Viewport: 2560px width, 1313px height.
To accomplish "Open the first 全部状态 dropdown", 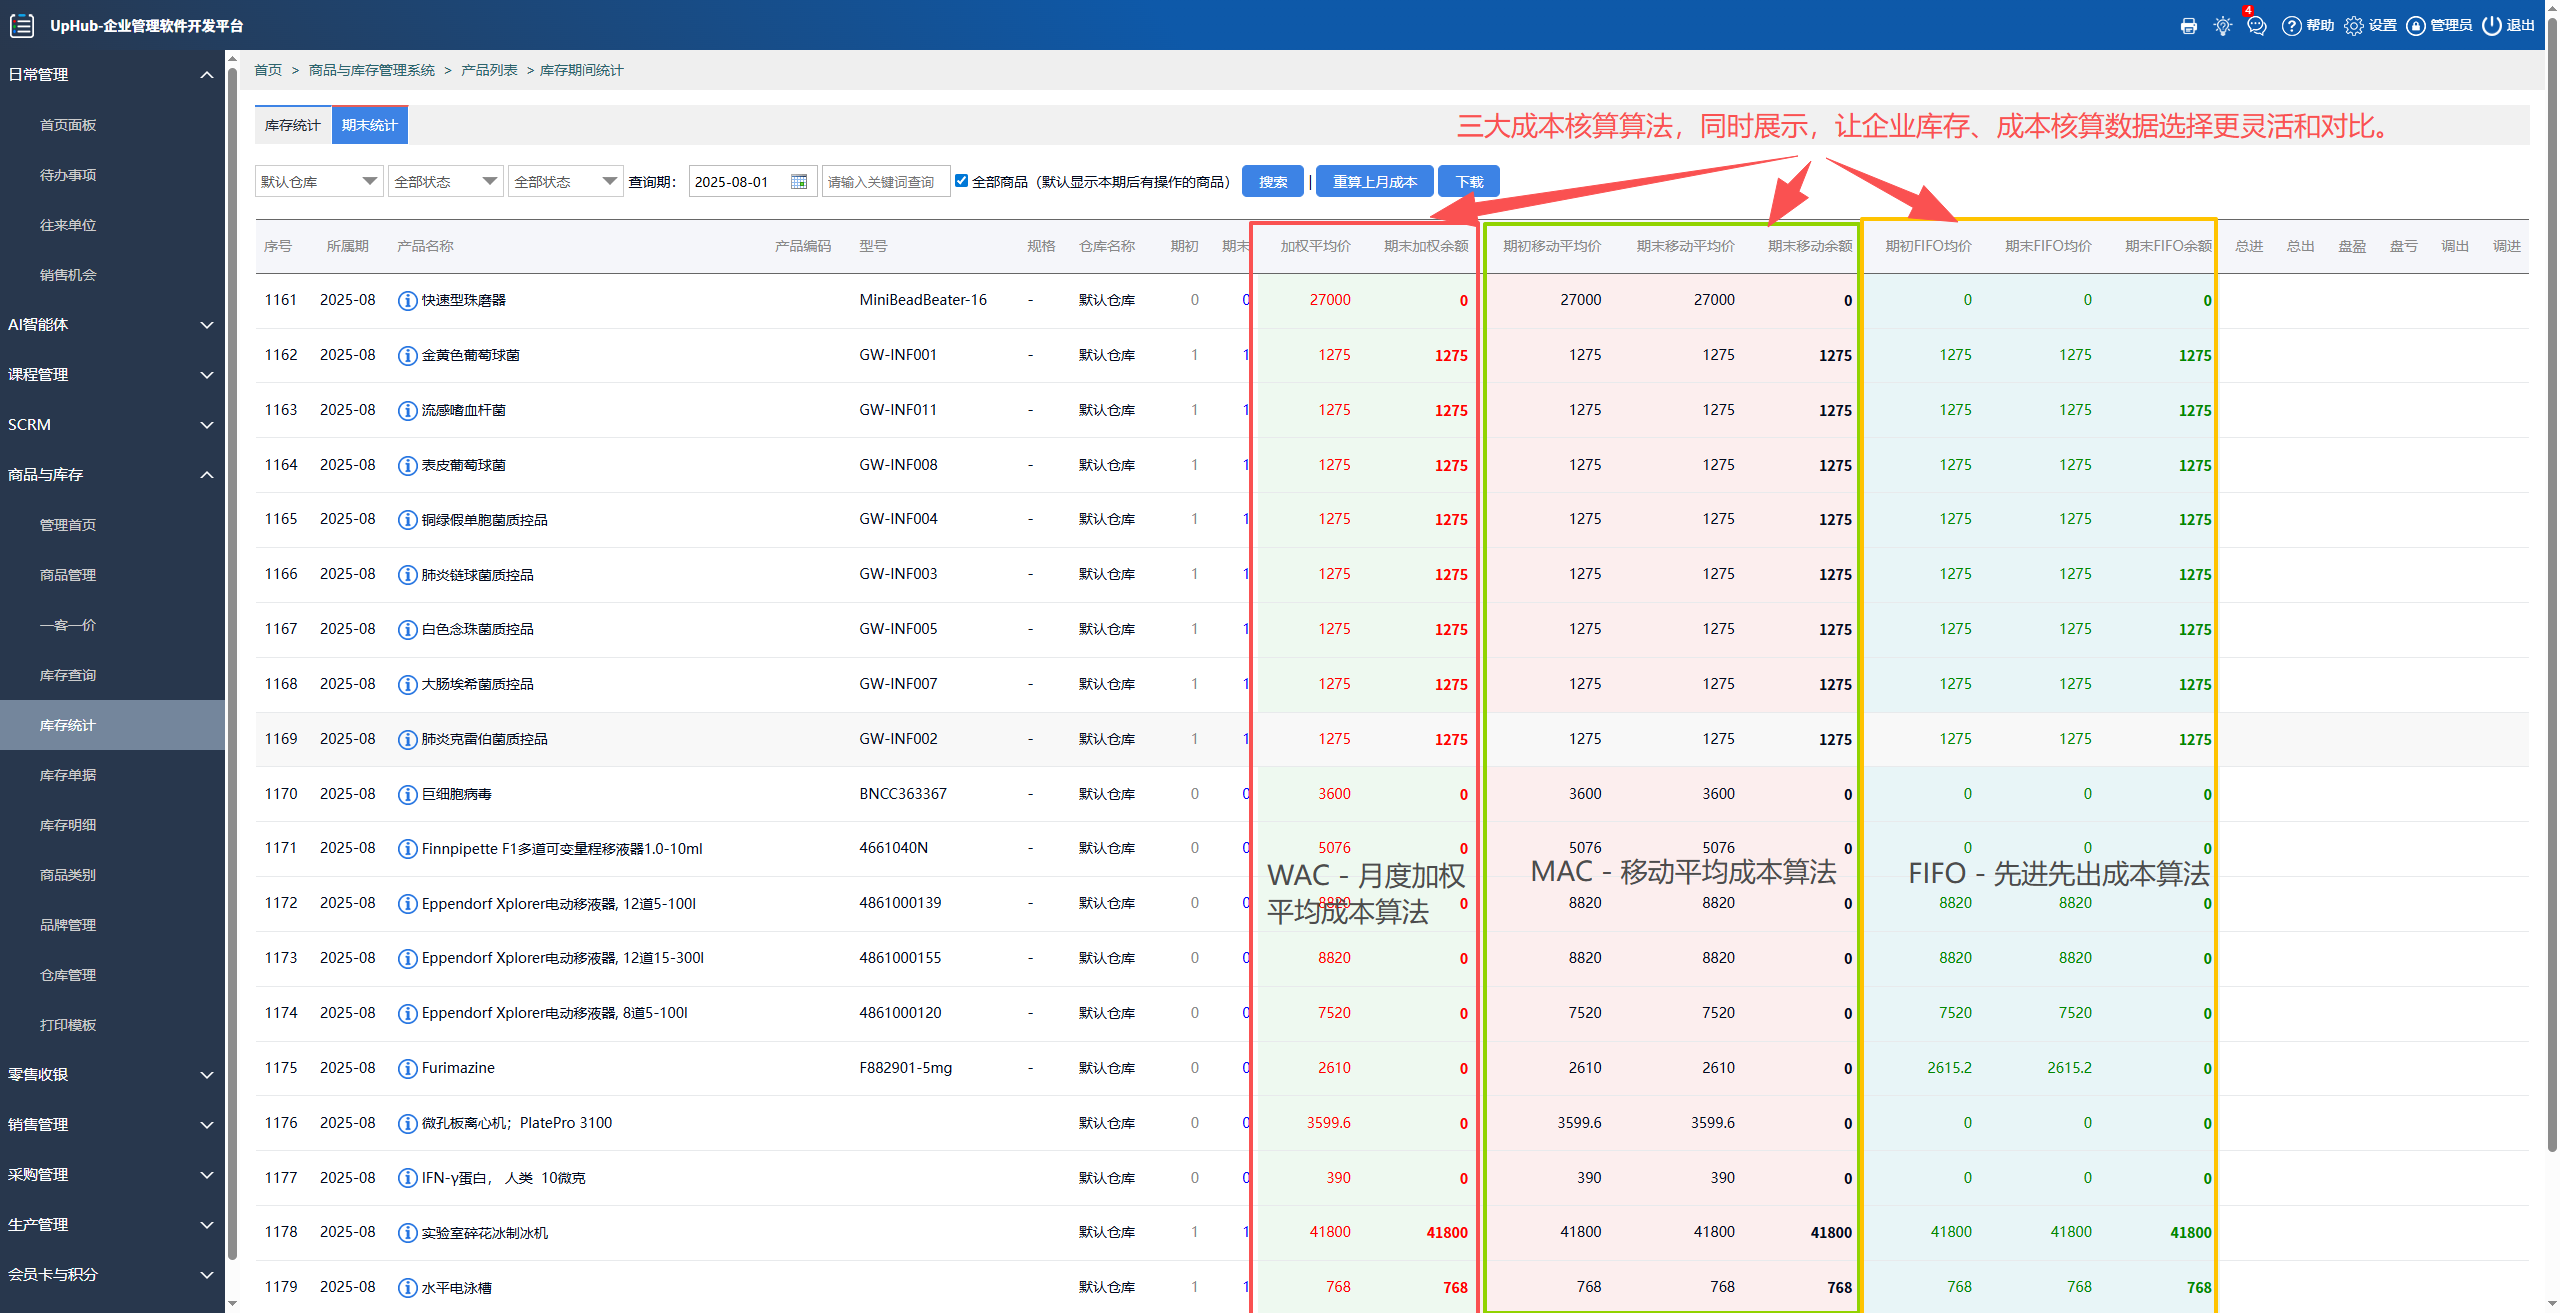I will (445, 182).
